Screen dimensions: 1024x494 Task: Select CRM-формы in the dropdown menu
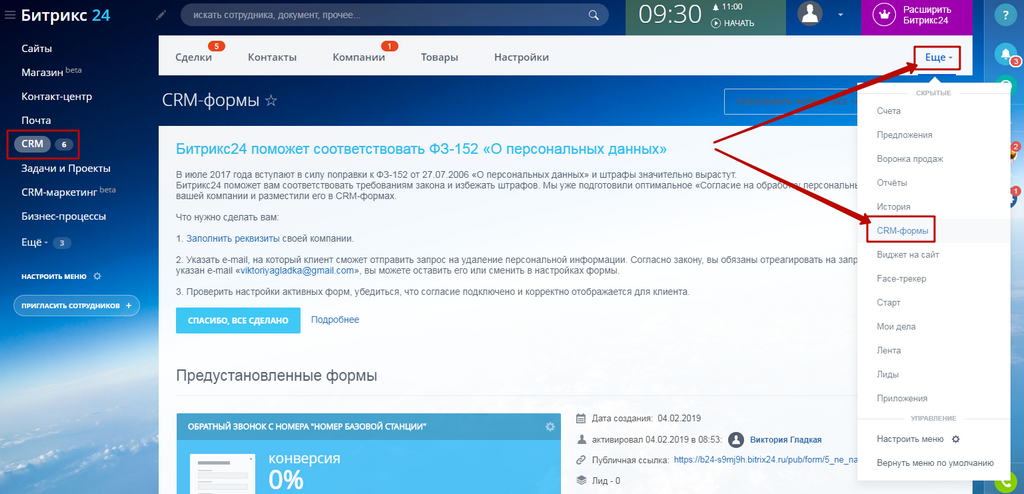pos(901,231)
